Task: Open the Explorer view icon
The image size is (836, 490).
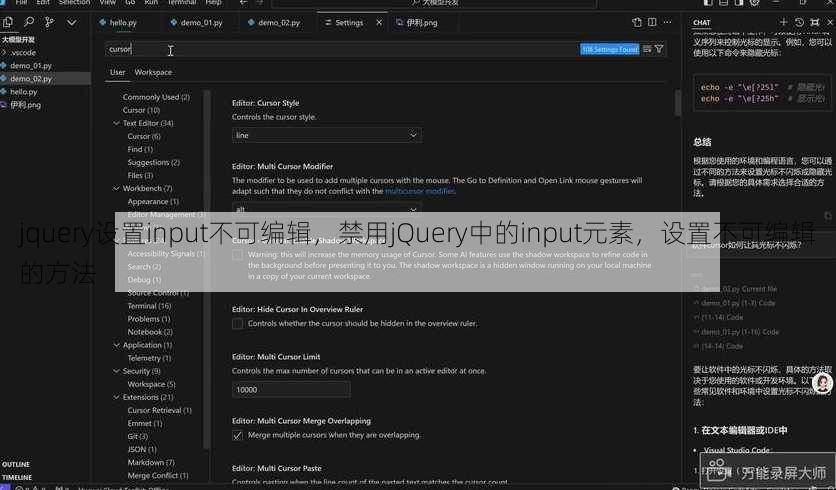Action: click(x=8, y=22)
